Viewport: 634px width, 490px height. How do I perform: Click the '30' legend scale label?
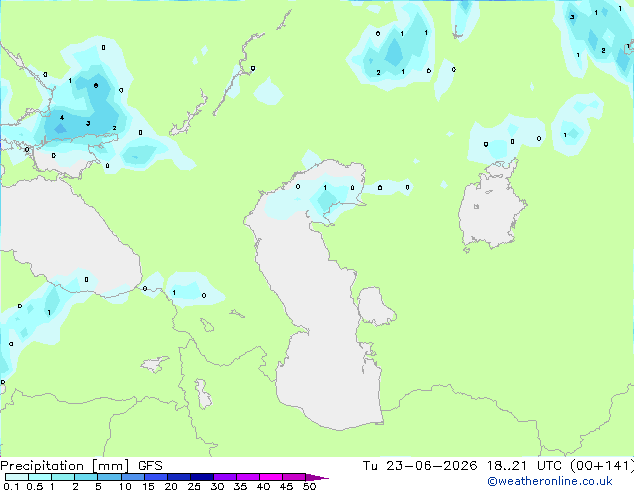(x=217, y=486)
